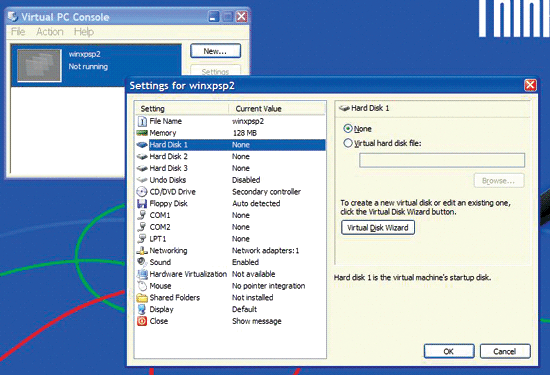Select the Floppy Disk icon

tap(142, 203)
